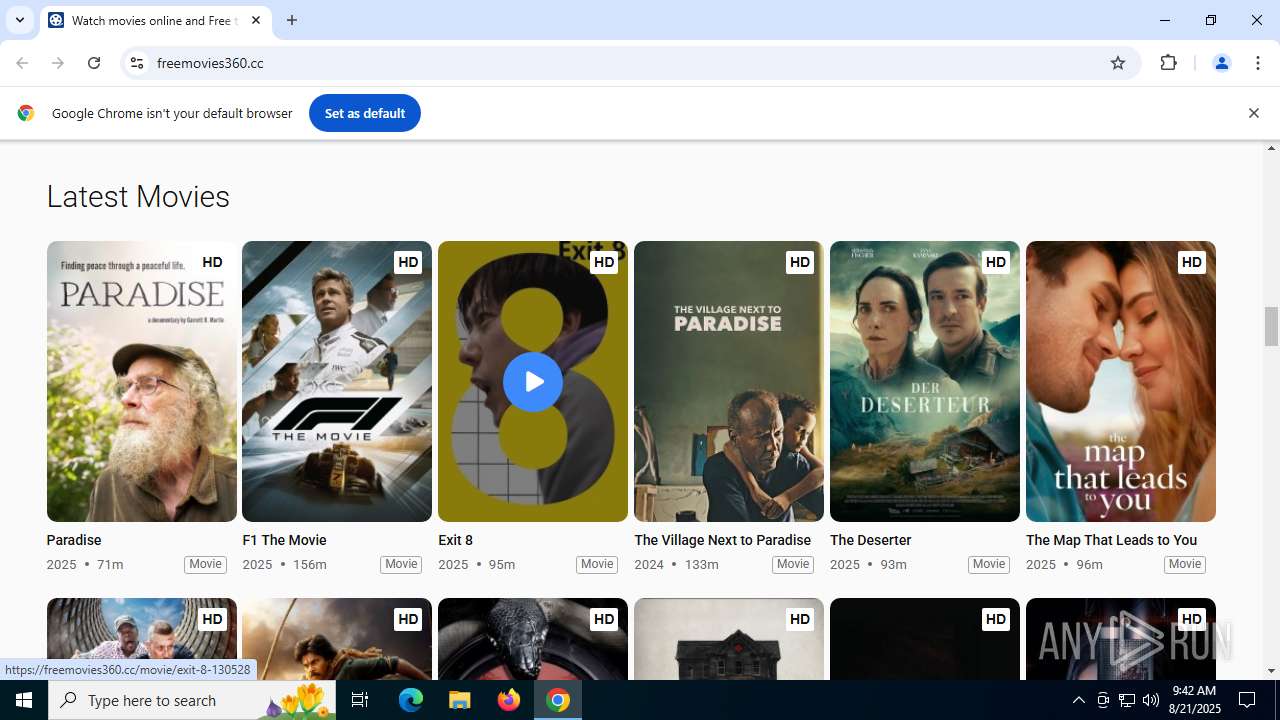Show hidden system tray icons
Viewport: 1280px width, 720px height.
[1078, 700]
